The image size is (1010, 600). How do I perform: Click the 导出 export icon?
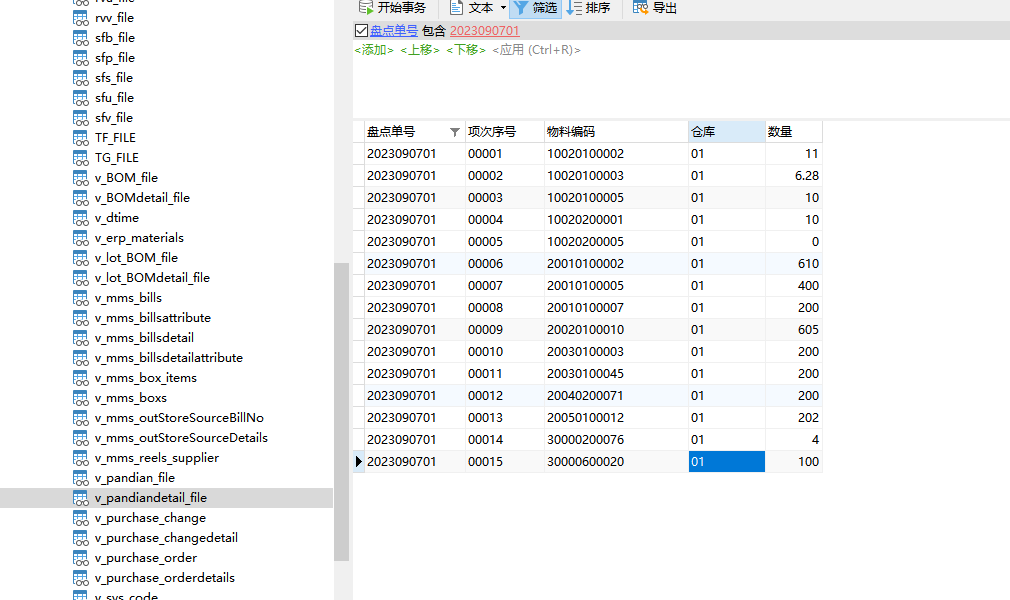641,8
